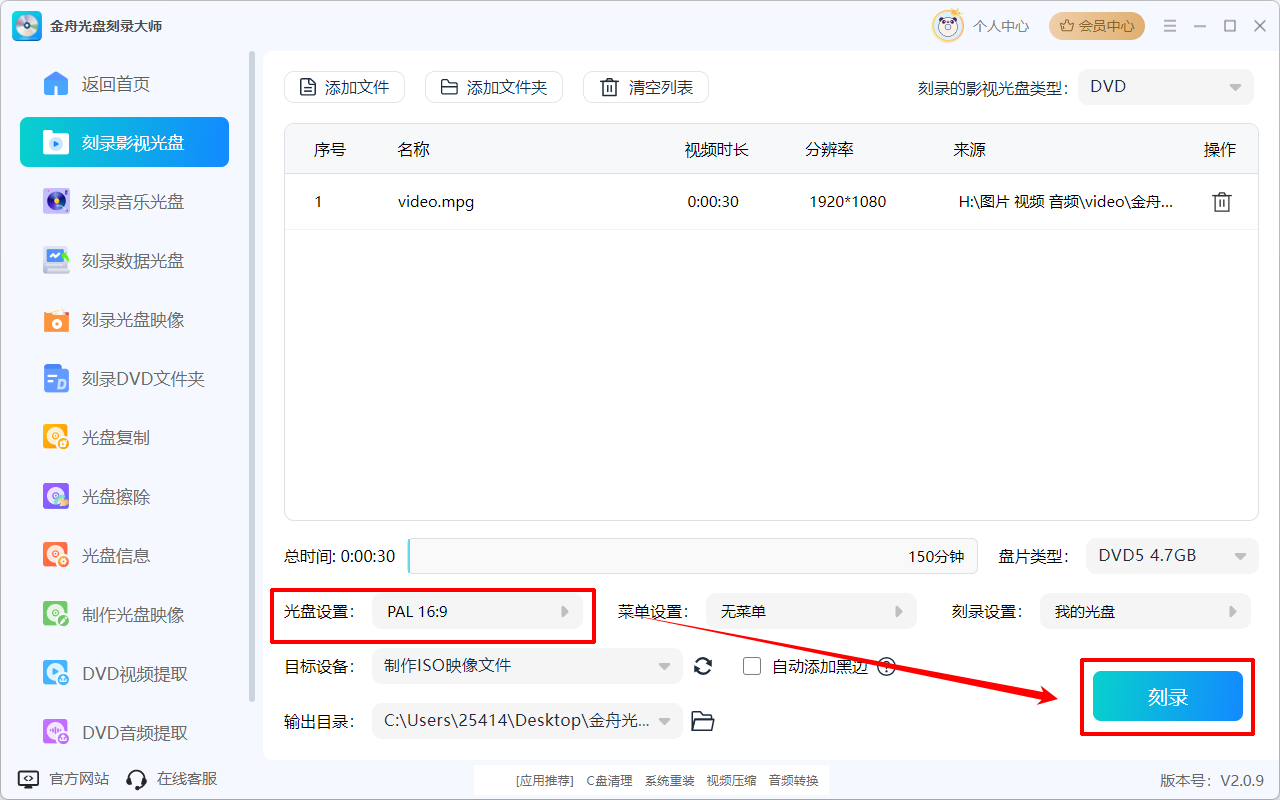Expand the target device ISO image dropdown
Viewport: 1280px width, 800px height.
[x=527, y=666]
